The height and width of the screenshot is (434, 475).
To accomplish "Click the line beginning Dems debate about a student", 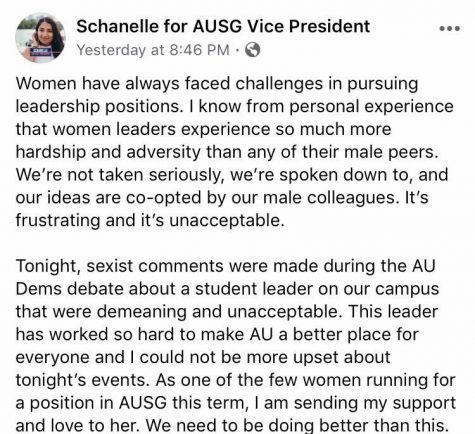I will tap(227, 289).
